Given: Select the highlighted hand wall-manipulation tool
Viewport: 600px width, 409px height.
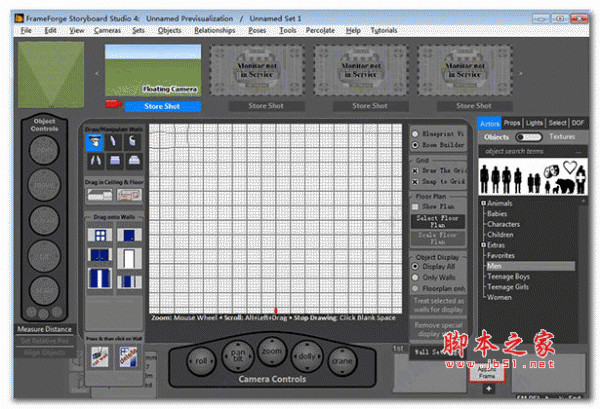Looking at the screenshot, I should pyautogui.click(x=94, y=142).
